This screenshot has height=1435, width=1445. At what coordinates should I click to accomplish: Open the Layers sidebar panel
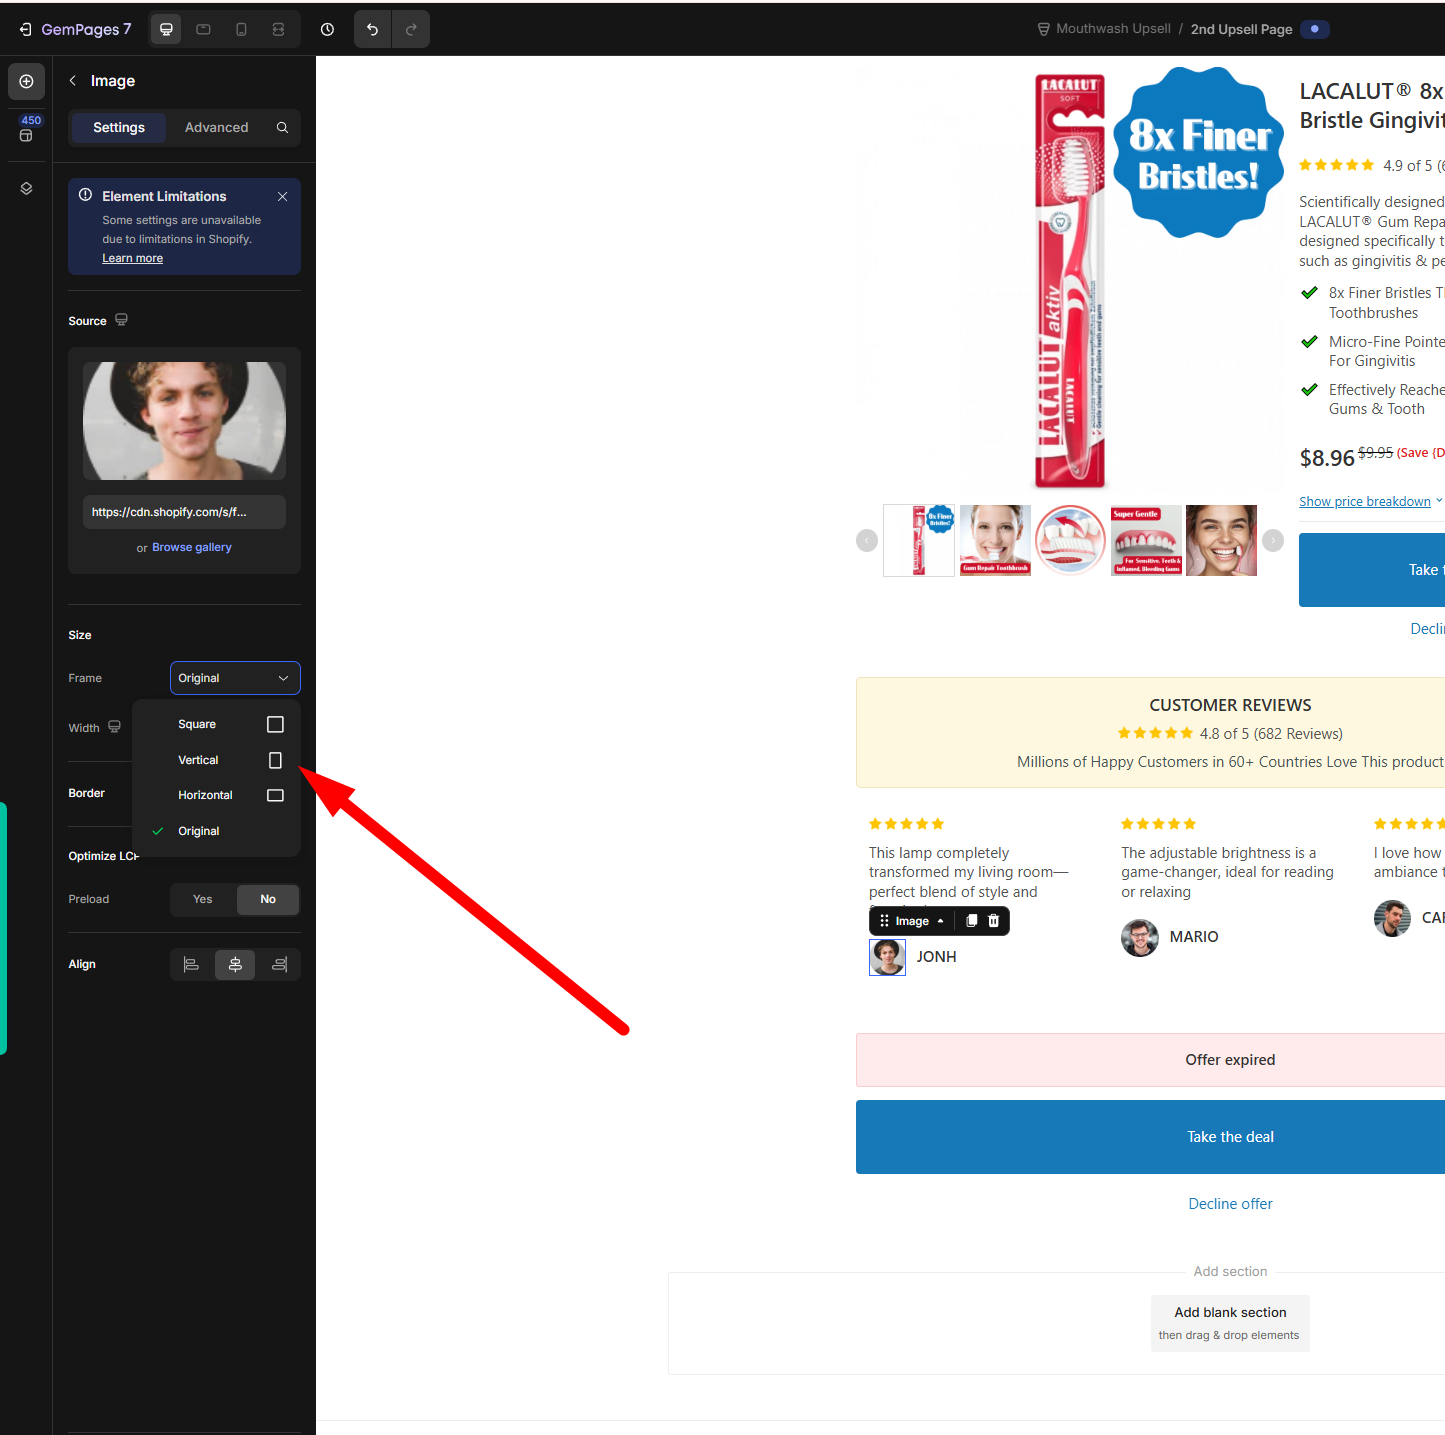(26, 188)
